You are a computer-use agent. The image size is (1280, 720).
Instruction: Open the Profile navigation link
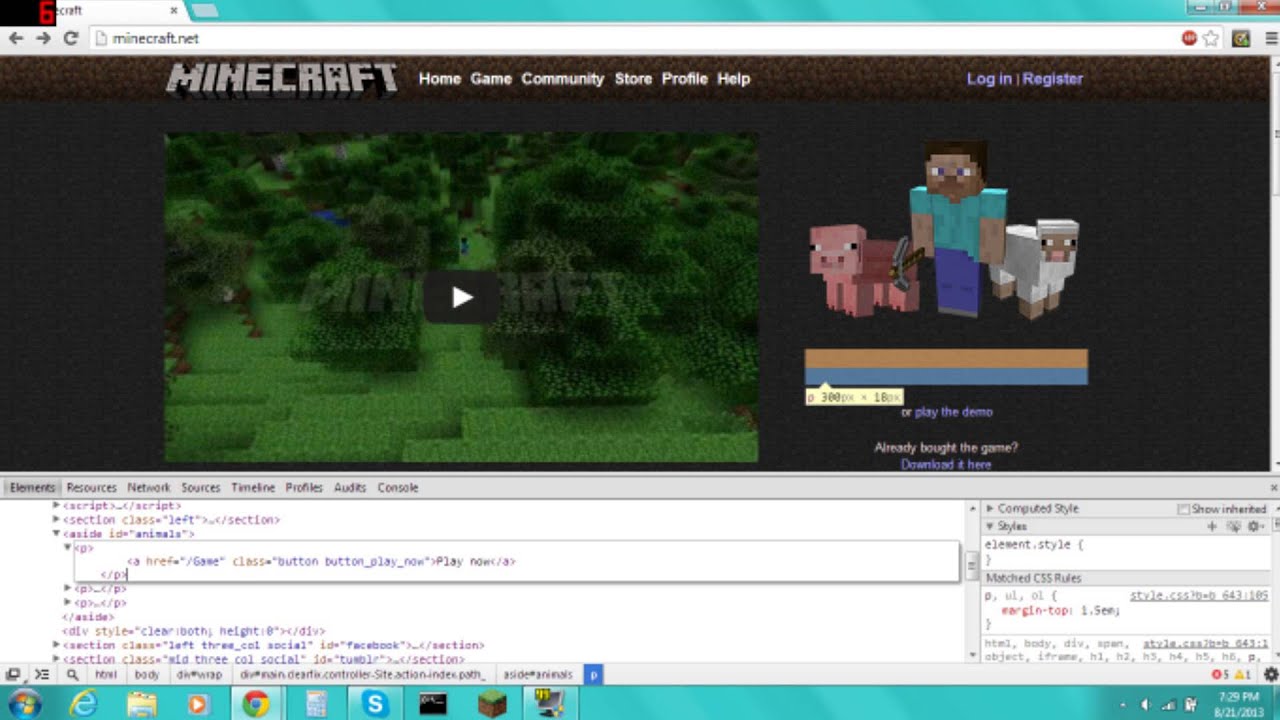coord(685,79)
